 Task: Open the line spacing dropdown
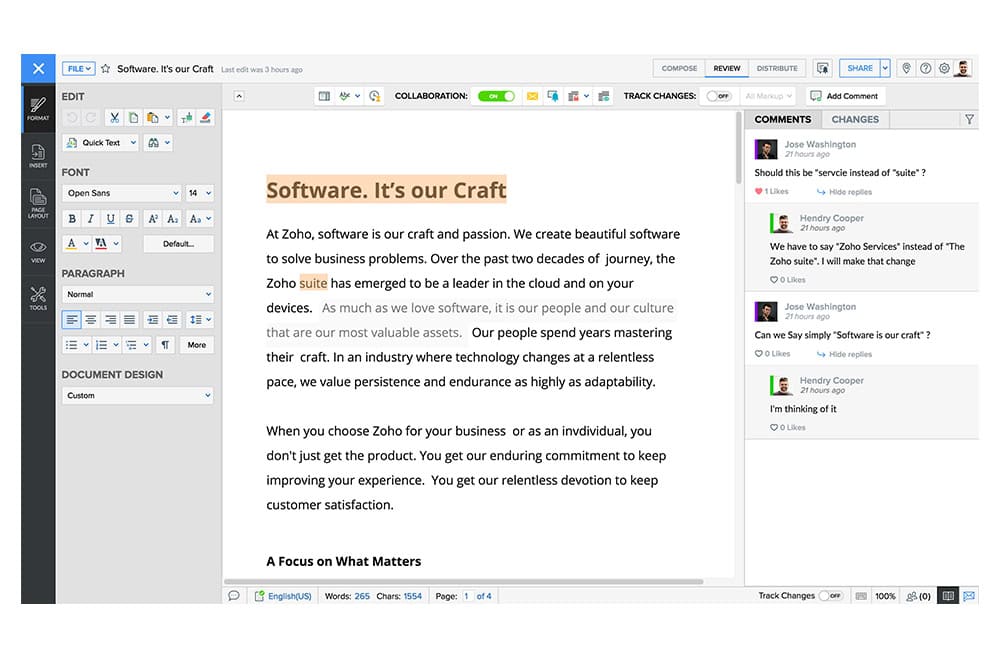(200, 319)
